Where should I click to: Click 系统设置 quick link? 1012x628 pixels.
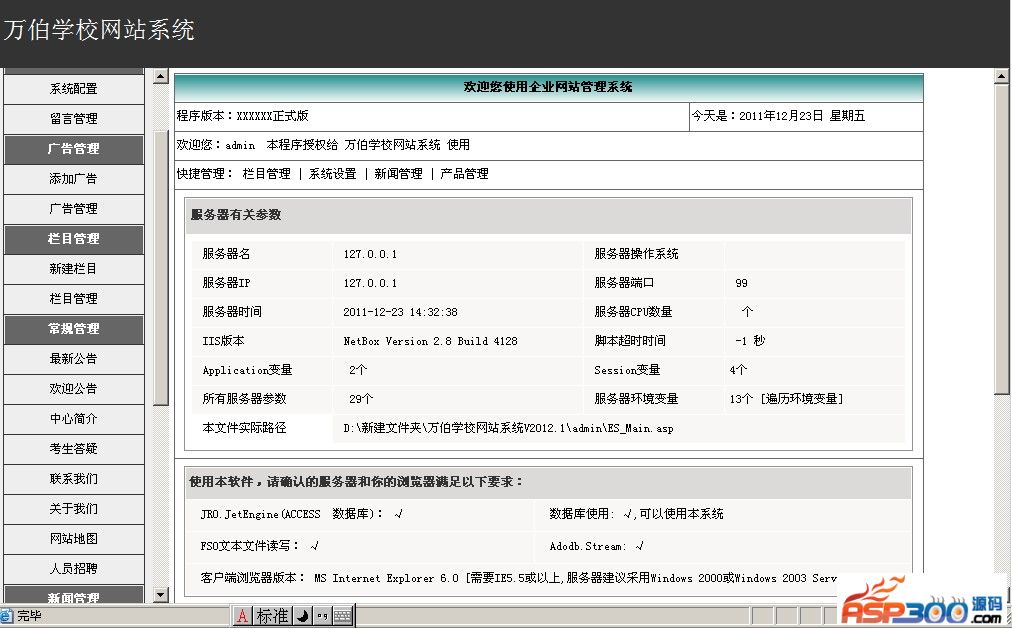(332, 174)
